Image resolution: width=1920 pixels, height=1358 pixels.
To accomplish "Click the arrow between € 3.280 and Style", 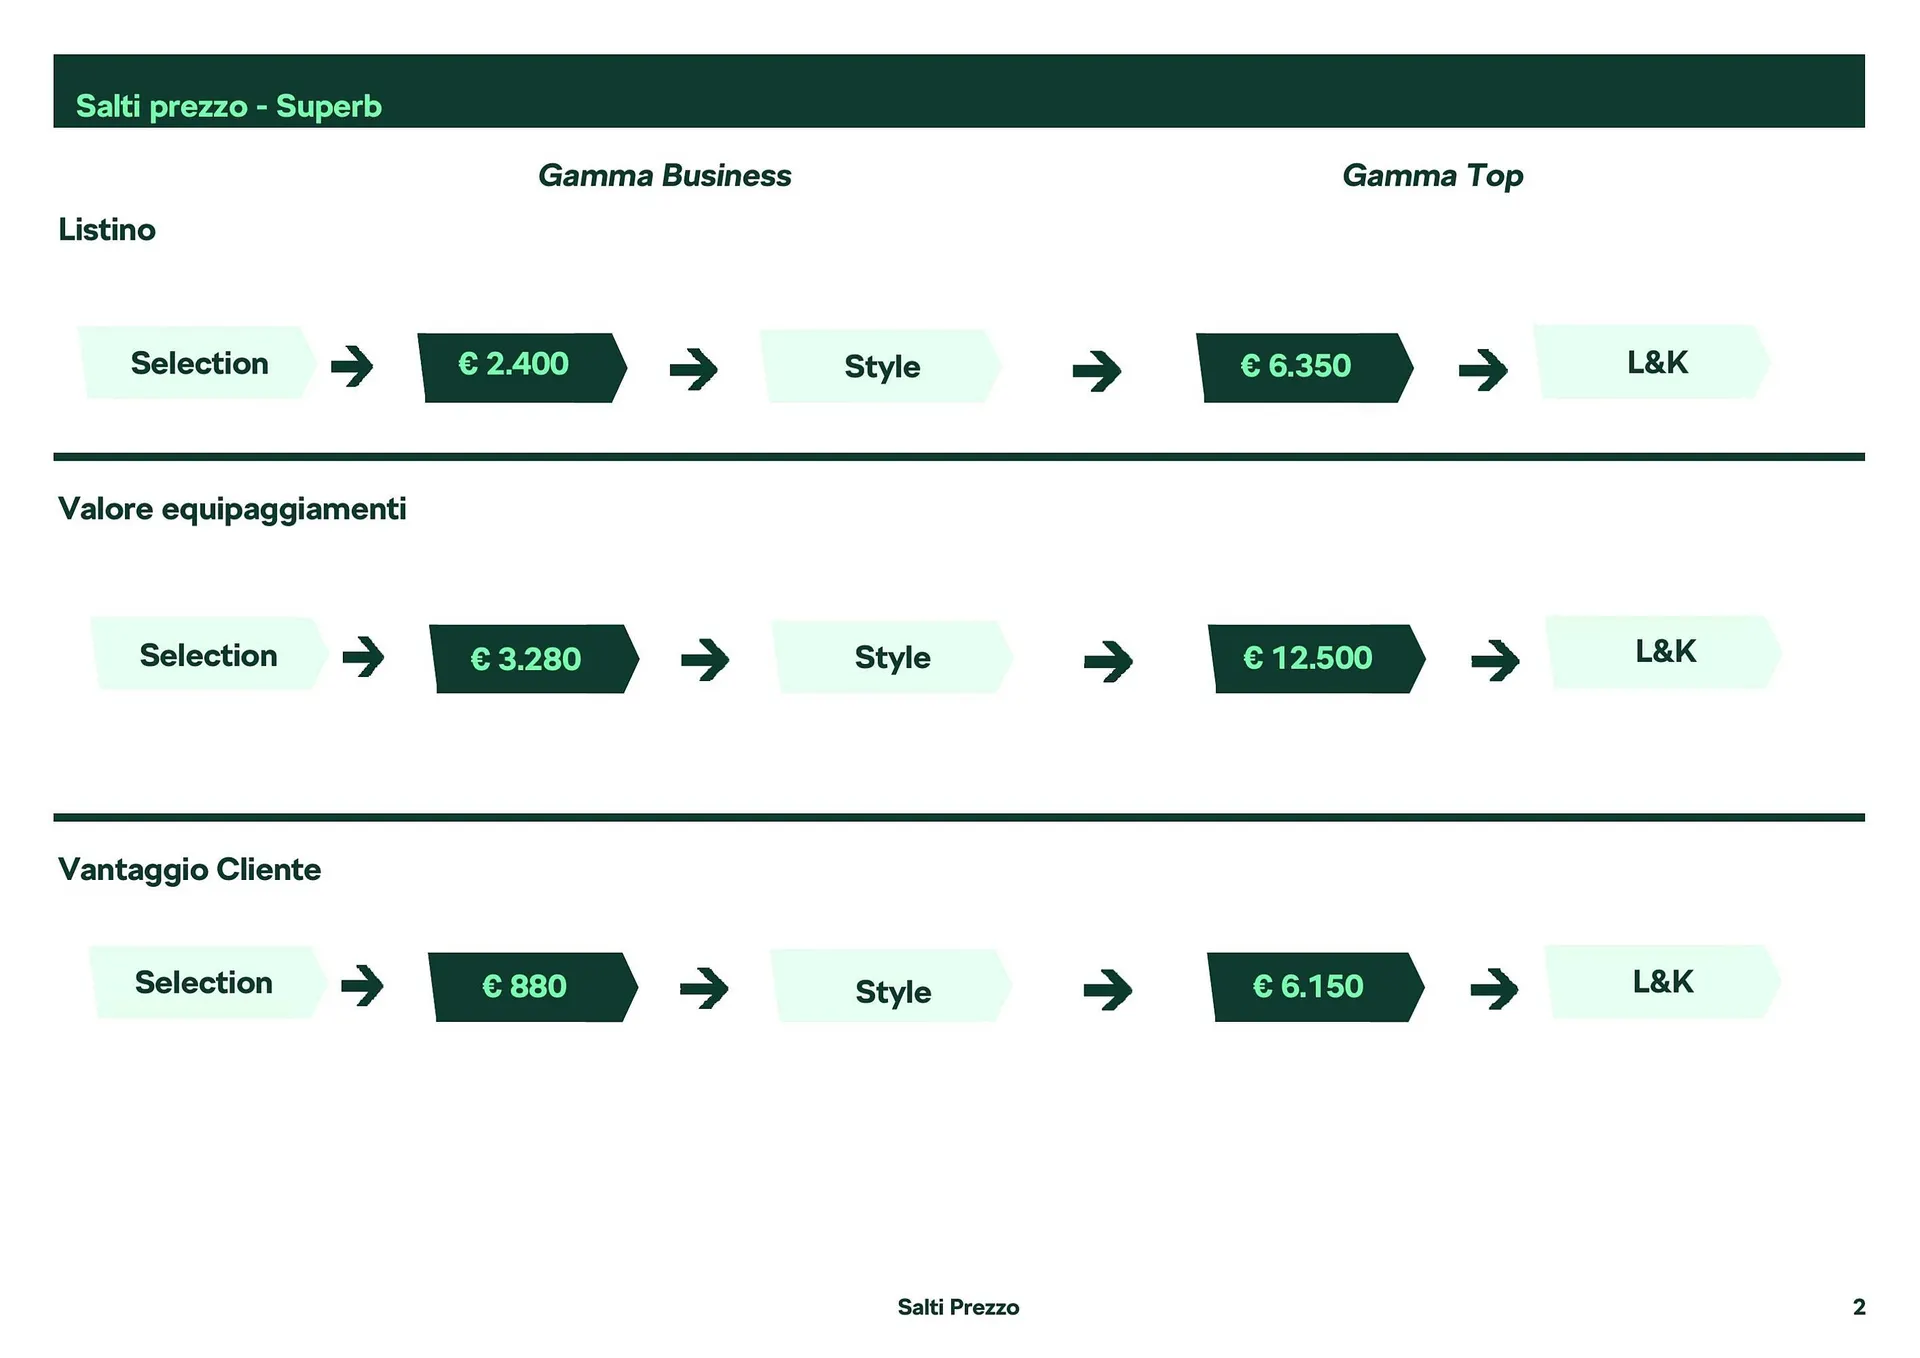I will [x=705, y=660].
